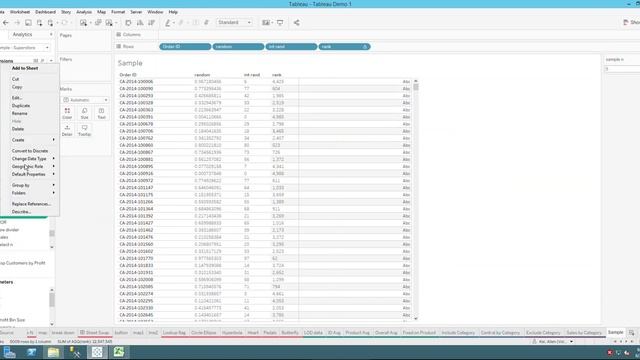Open the Help menu
This screenshot has height=360, width=640.
point(173,12)
